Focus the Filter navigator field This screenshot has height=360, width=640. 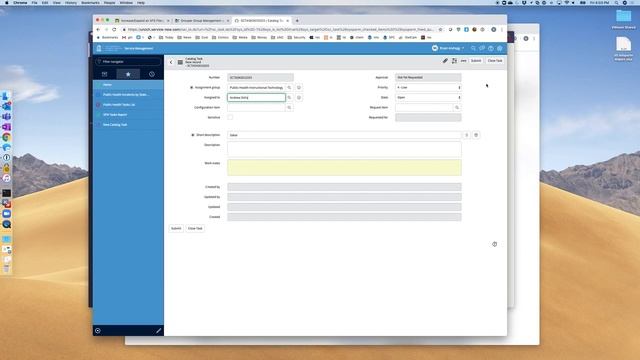coord(128,62)
